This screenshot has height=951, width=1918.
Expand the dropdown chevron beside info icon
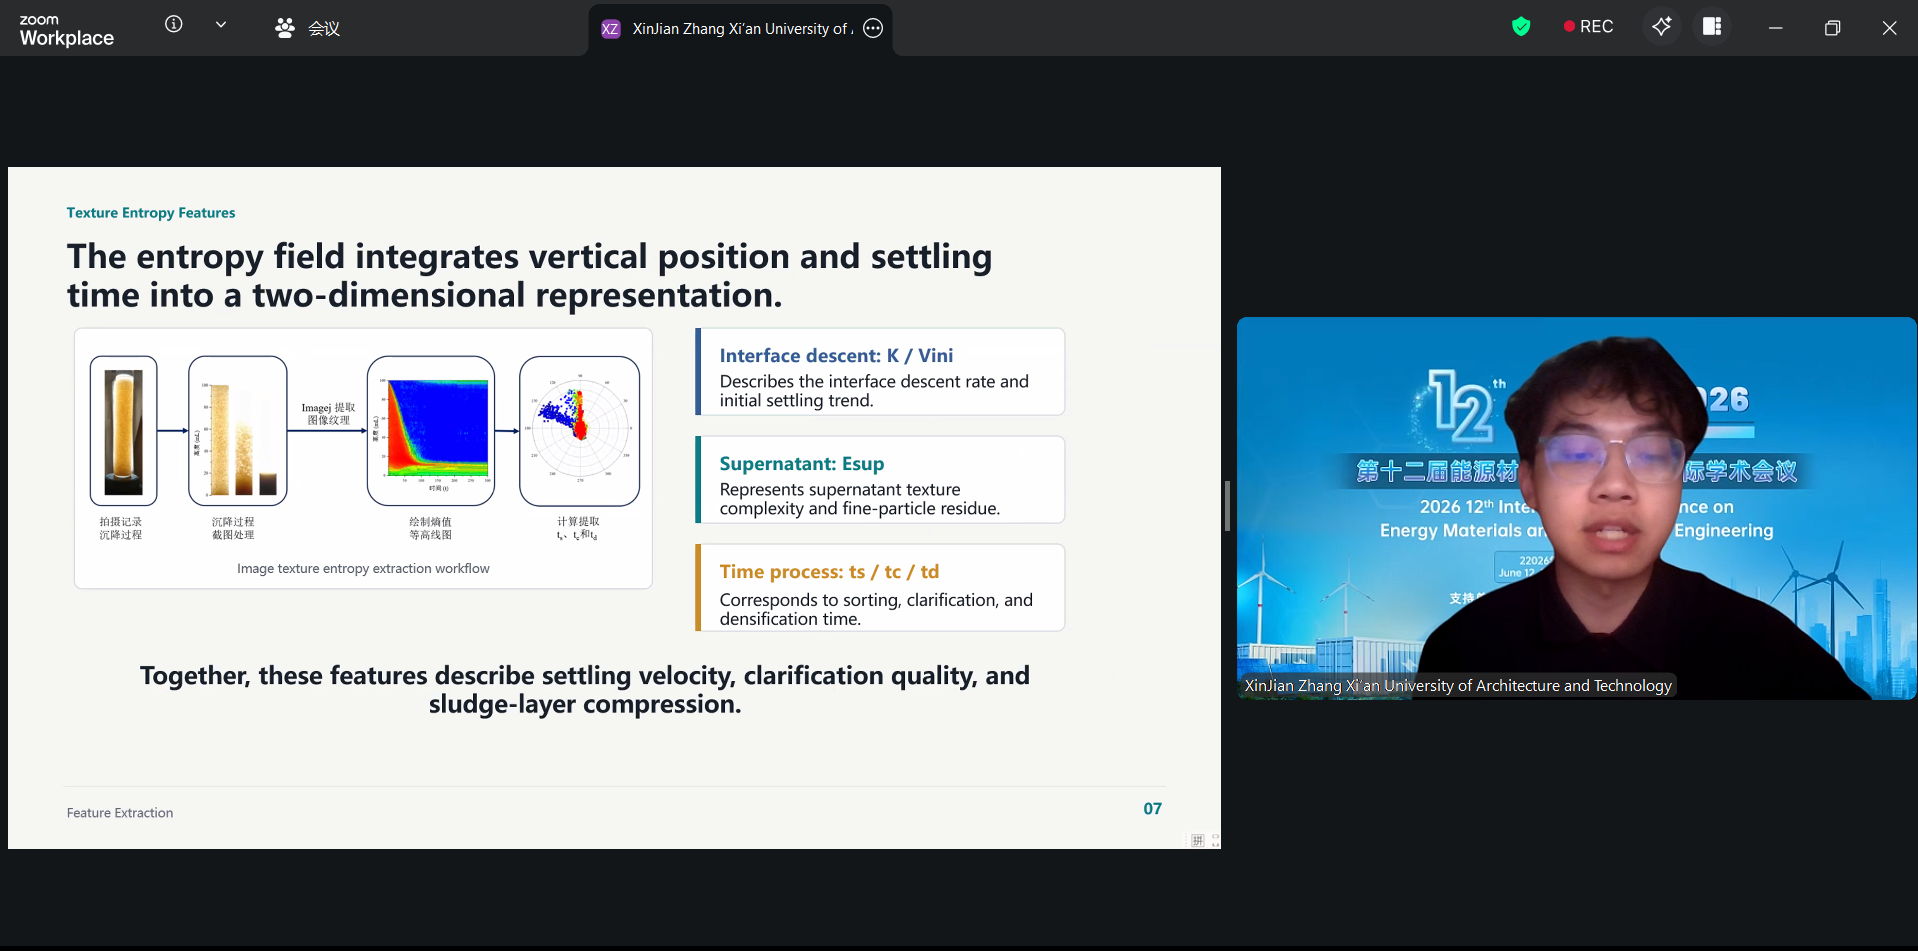pyautogui.click(x=221, y=25)
